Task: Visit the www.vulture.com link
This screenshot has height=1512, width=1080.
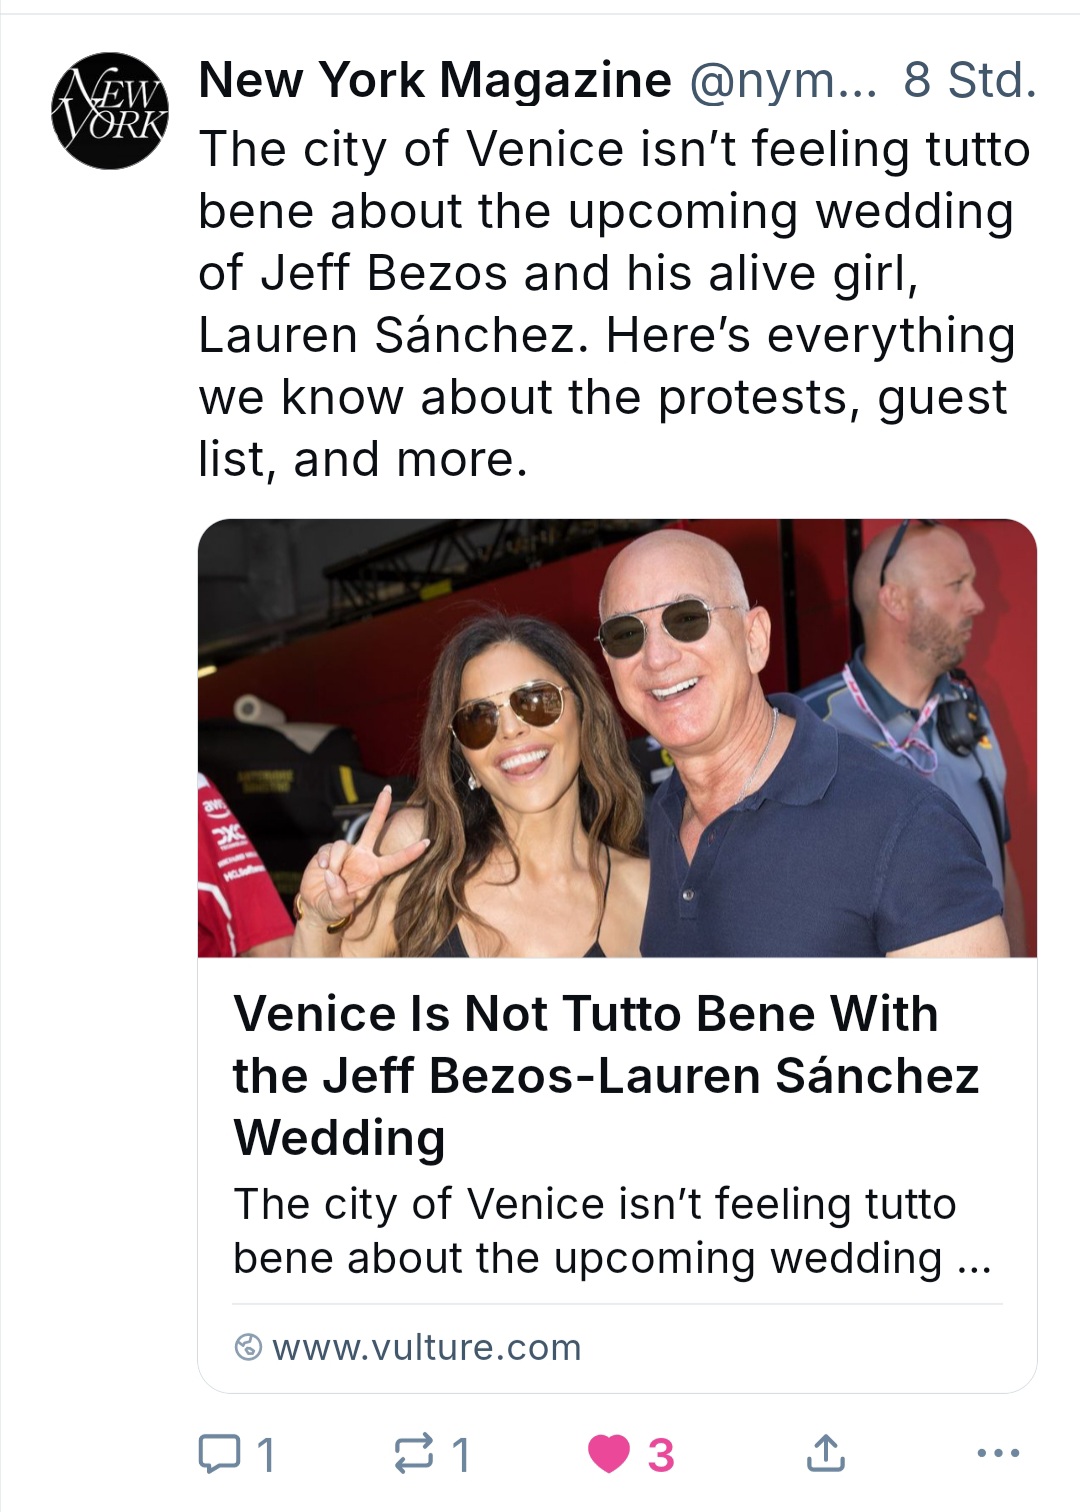Action: [x=426, y=1347]
